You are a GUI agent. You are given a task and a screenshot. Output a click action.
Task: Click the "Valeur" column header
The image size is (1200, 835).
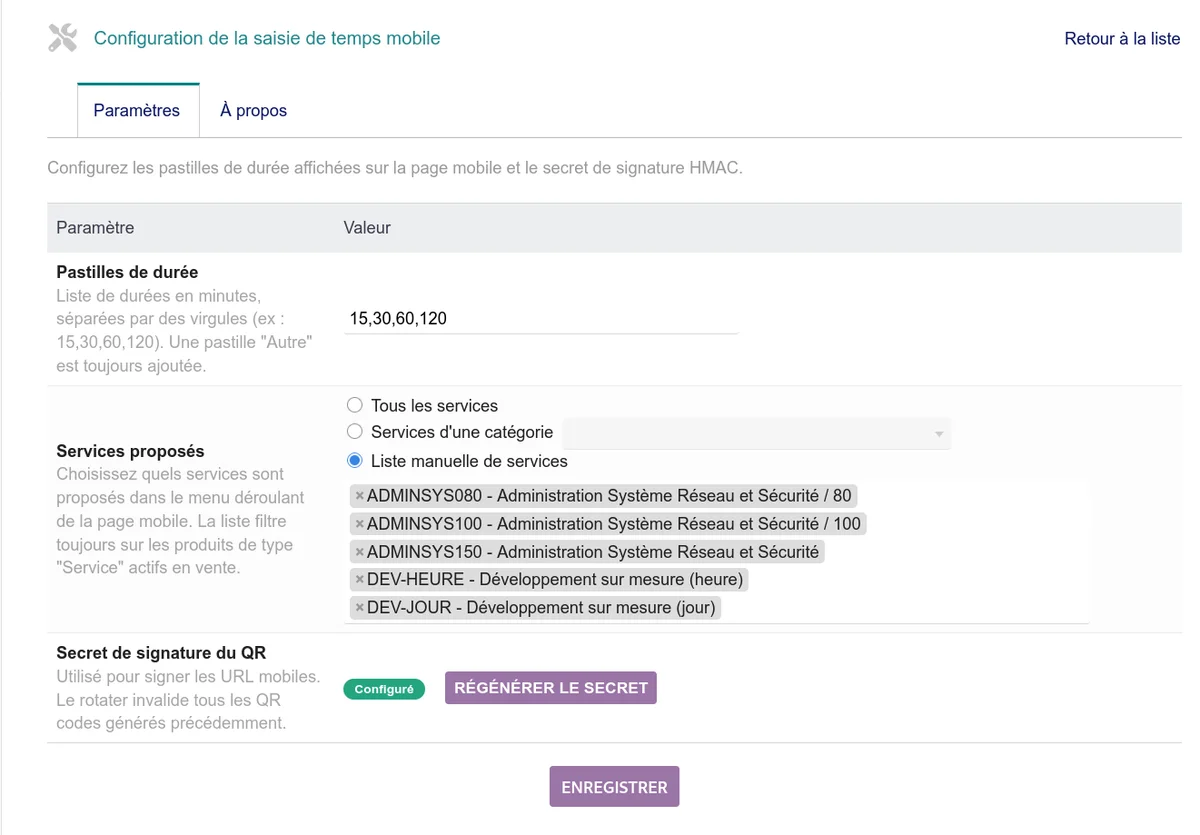(x=367, y=227)
